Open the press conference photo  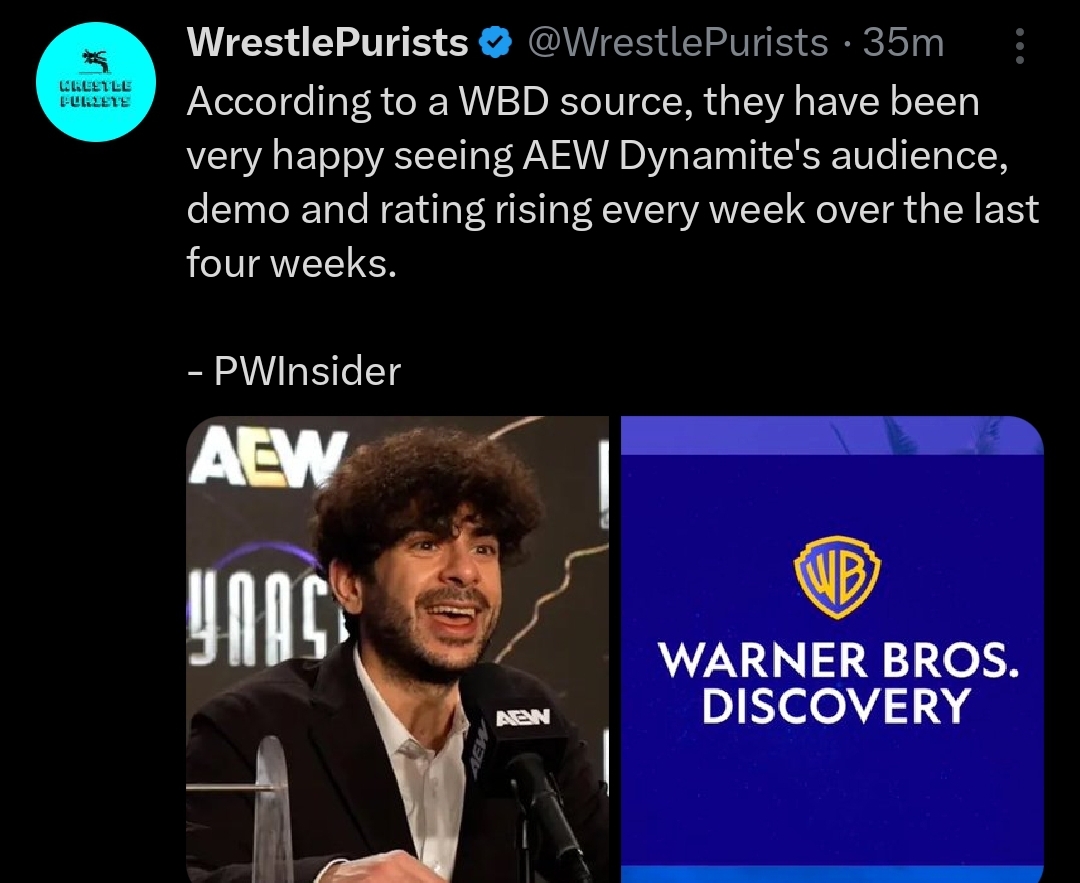[x=397, y=650]
